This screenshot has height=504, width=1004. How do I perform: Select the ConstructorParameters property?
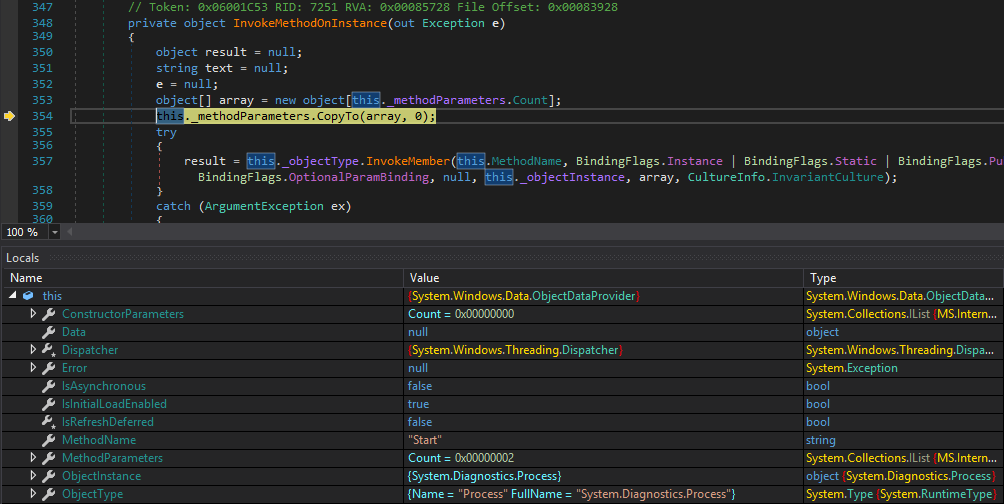coord(122,314)
